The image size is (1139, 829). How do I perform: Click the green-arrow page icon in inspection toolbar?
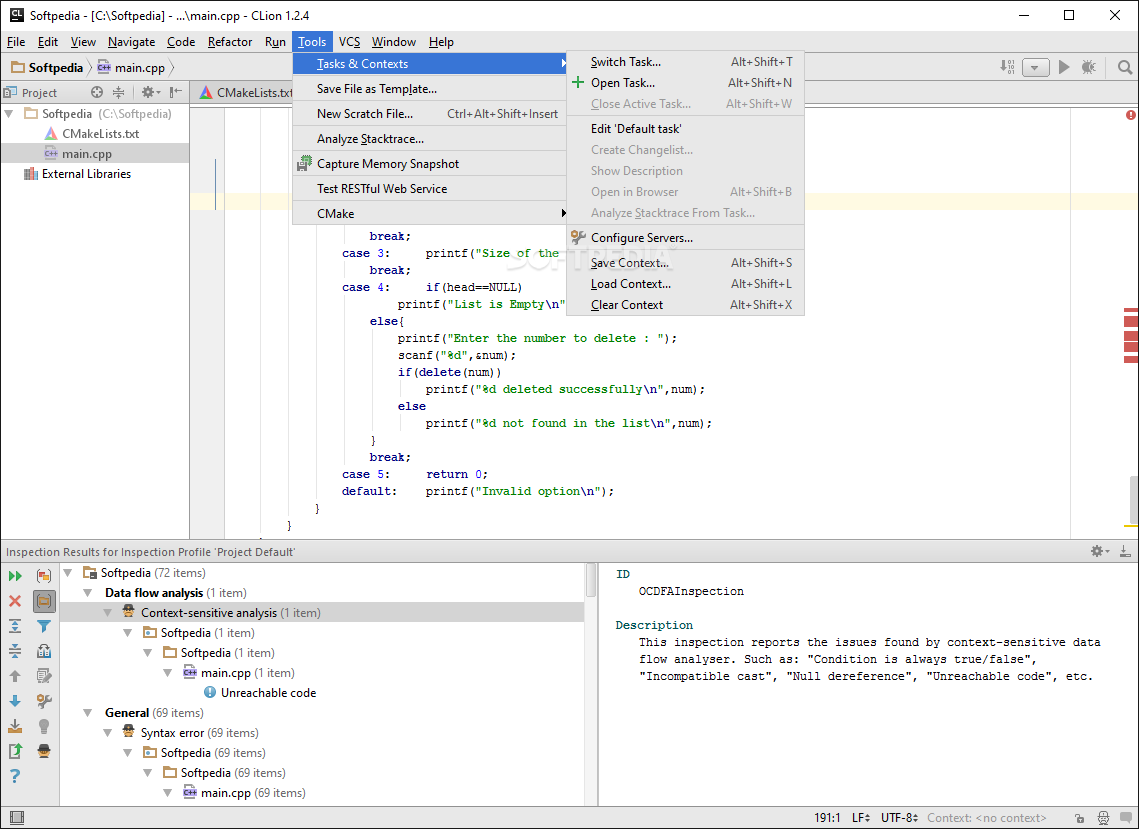coord(15,751)
